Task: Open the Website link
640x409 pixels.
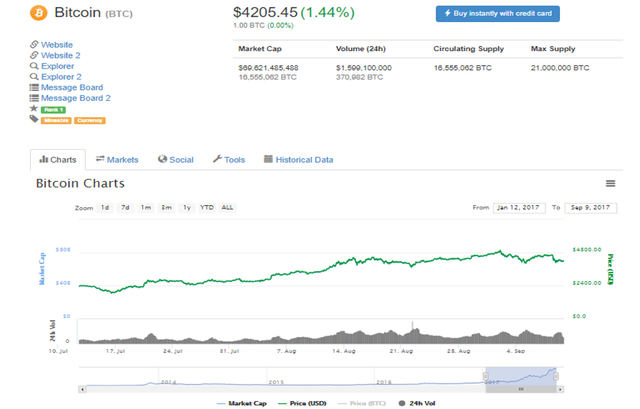Action: click(x=57, y=45)
